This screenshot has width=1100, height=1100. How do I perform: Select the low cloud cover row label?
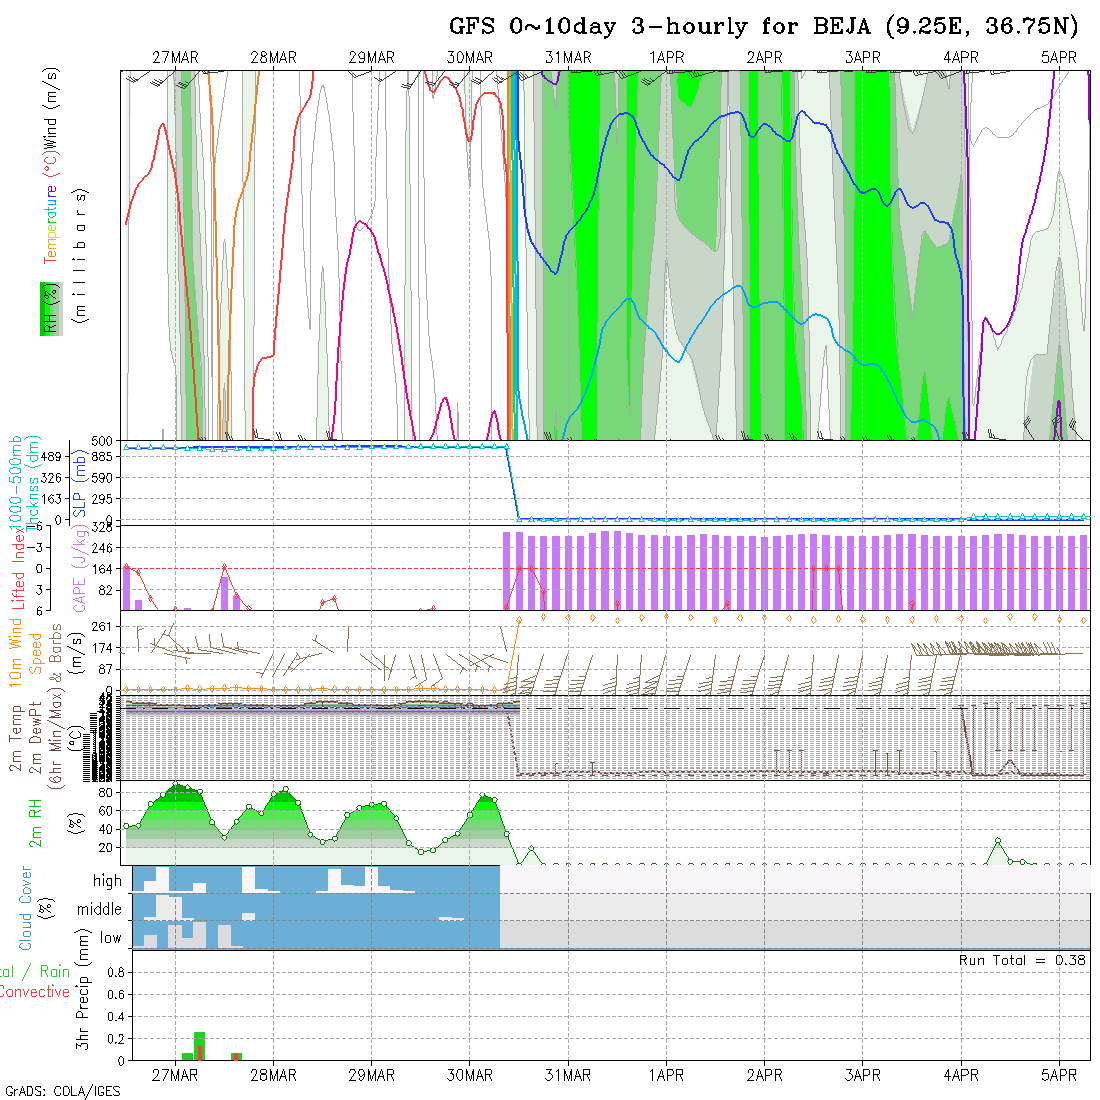110,938
